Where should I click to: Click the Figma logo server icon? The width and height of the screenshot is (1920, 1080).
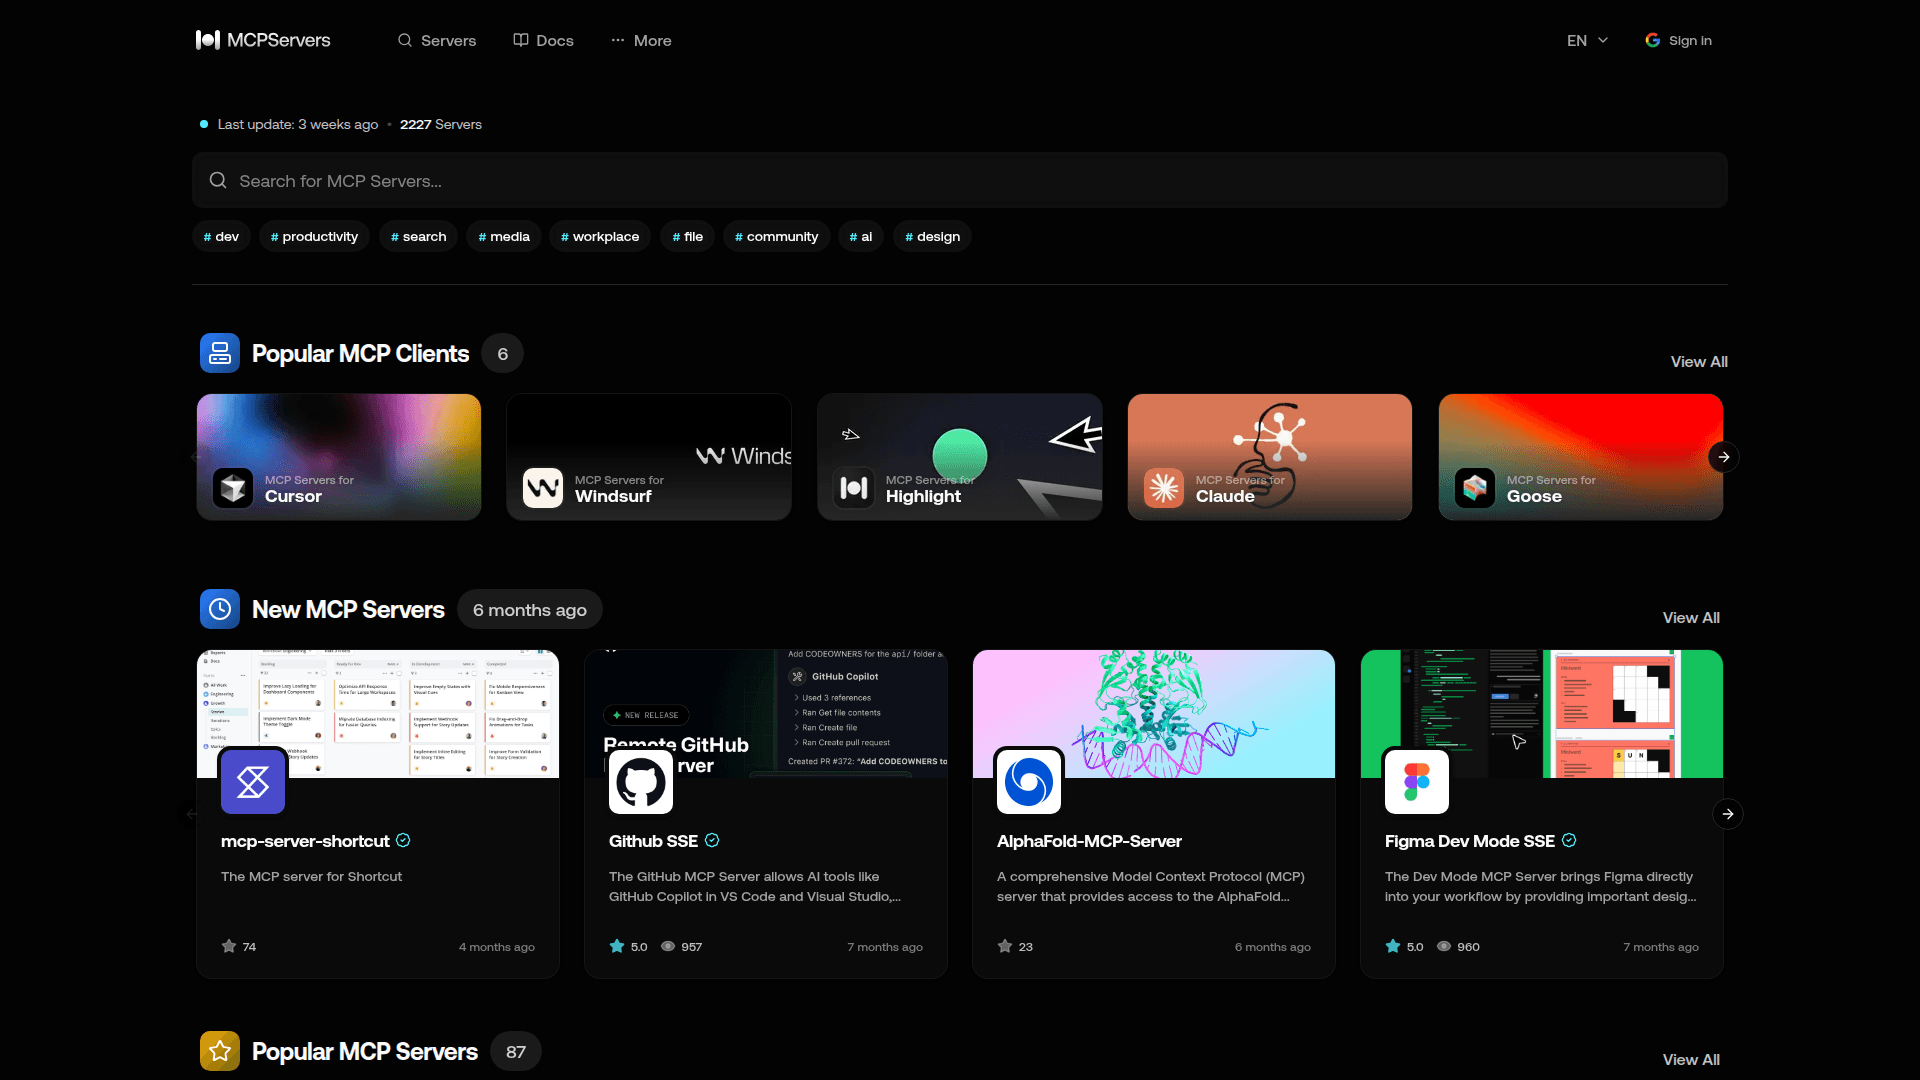(x=1417, y=782)
